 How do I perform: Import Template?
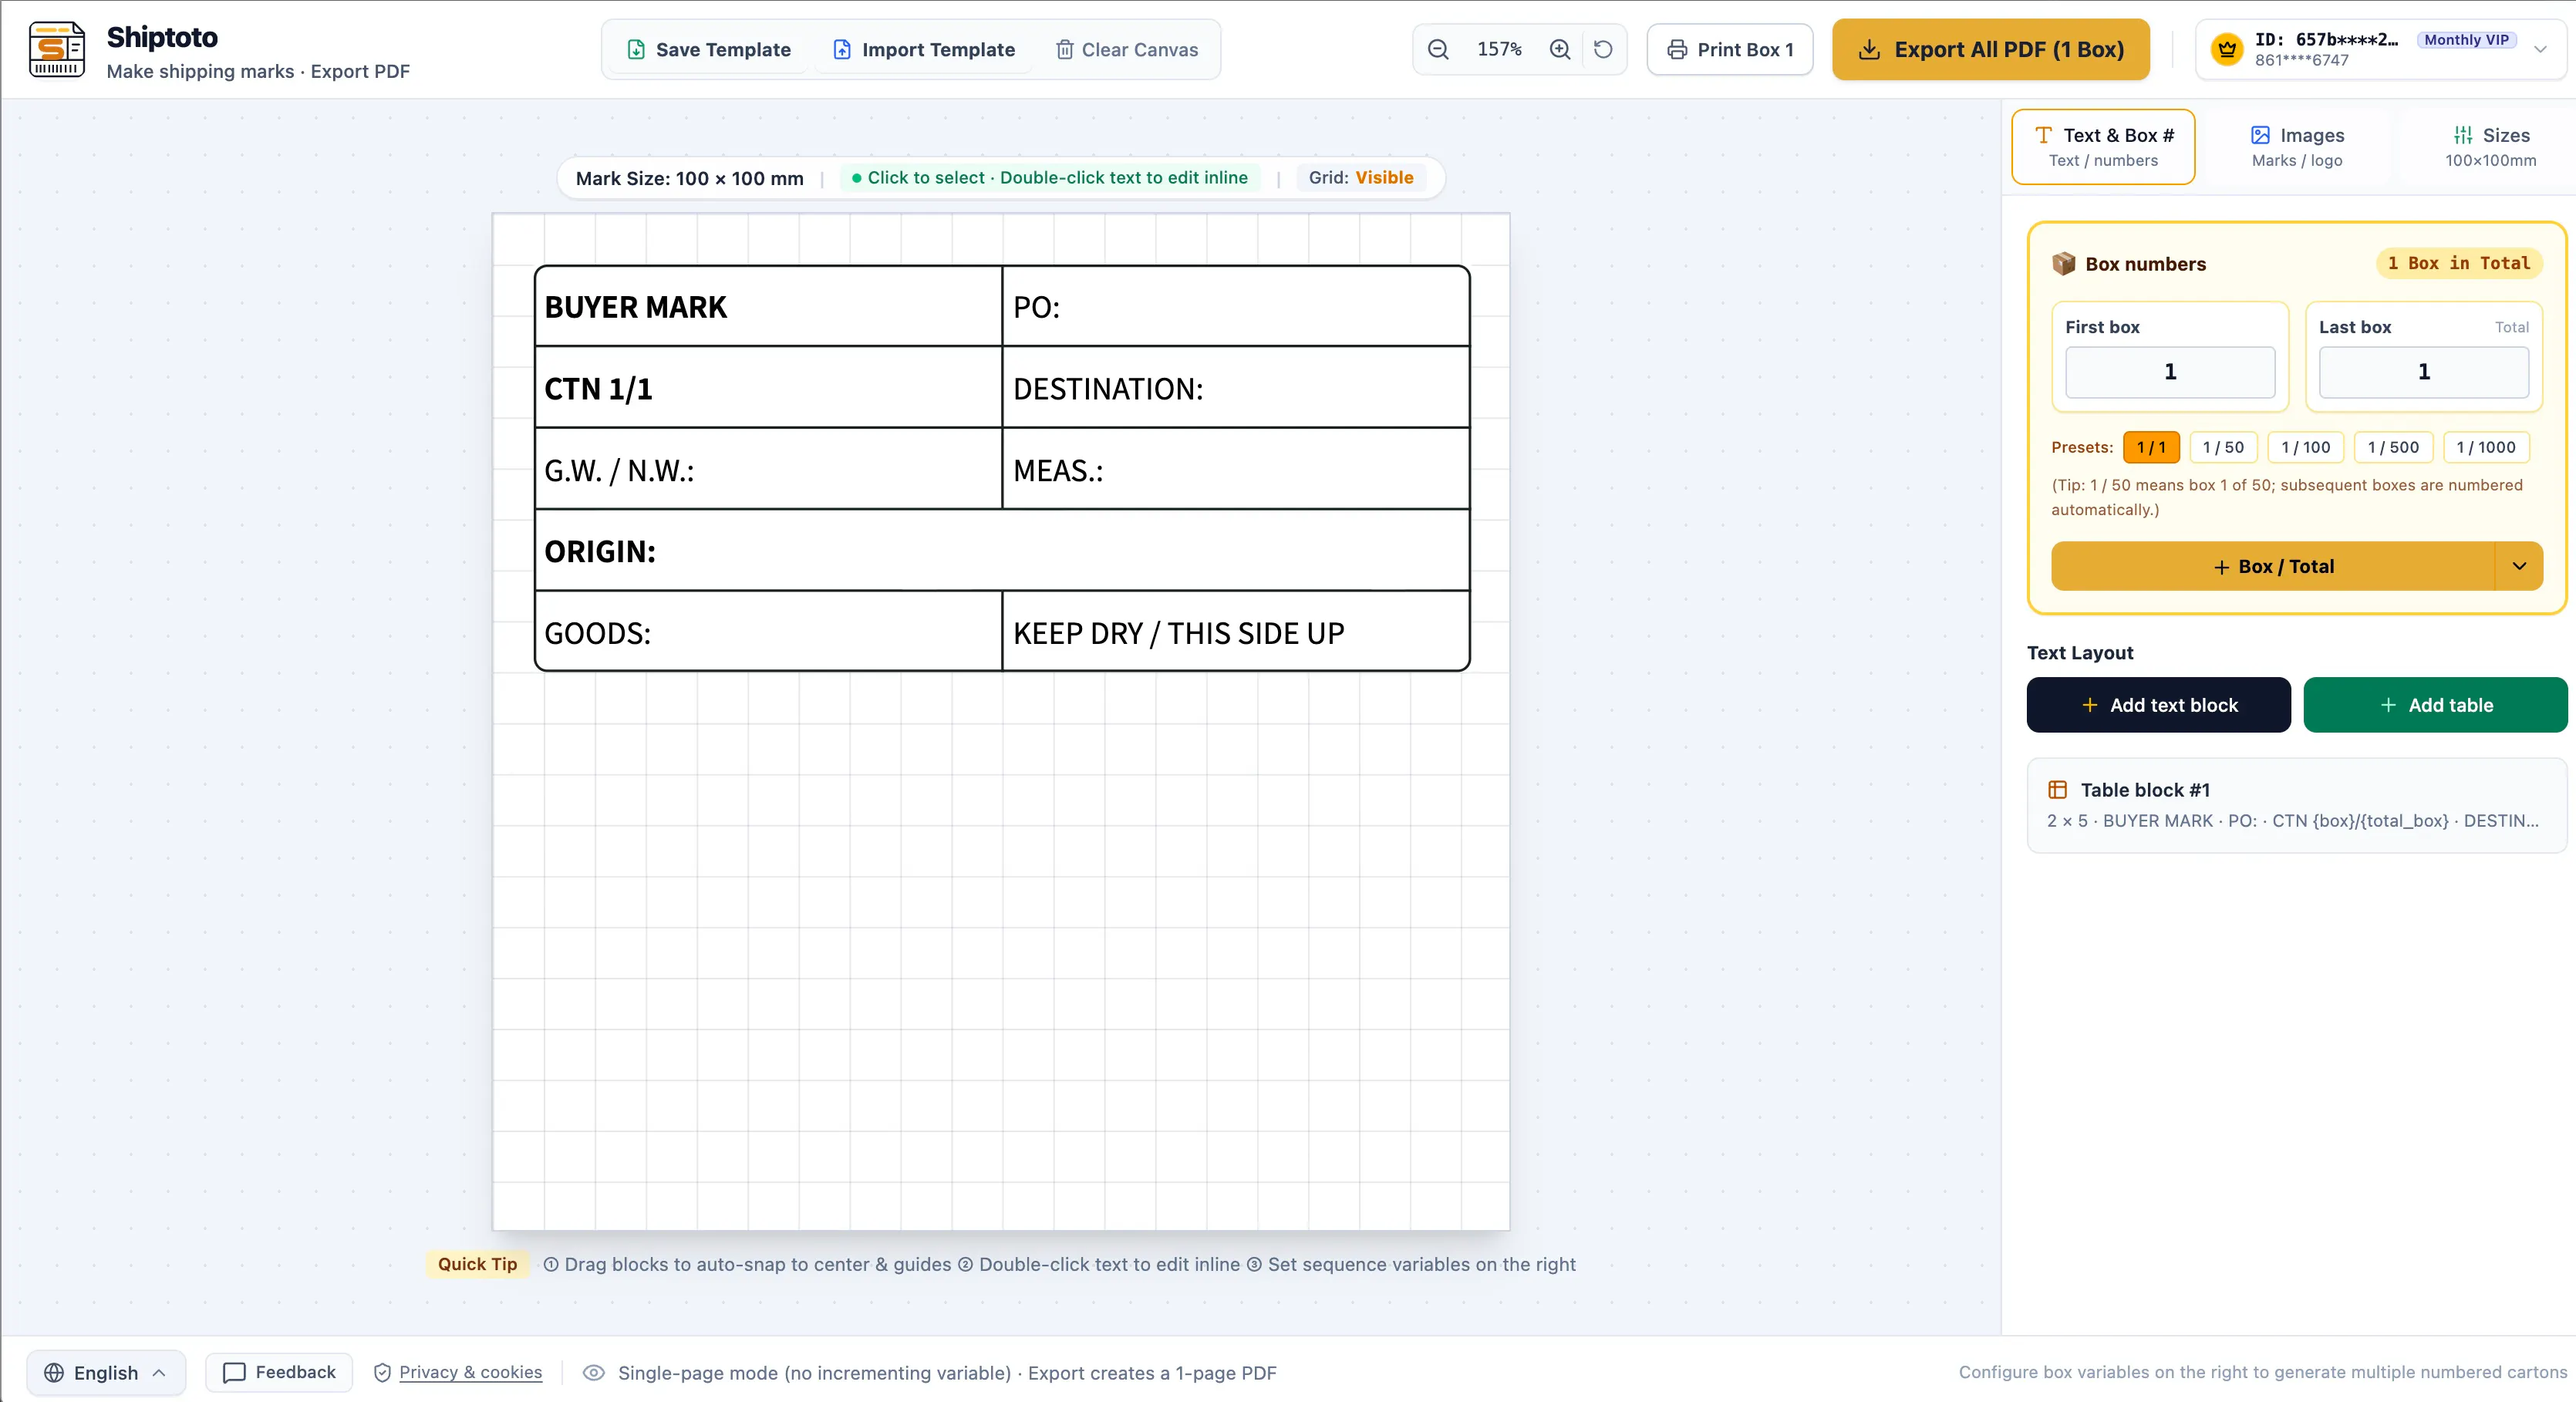[x=924, y=49]
